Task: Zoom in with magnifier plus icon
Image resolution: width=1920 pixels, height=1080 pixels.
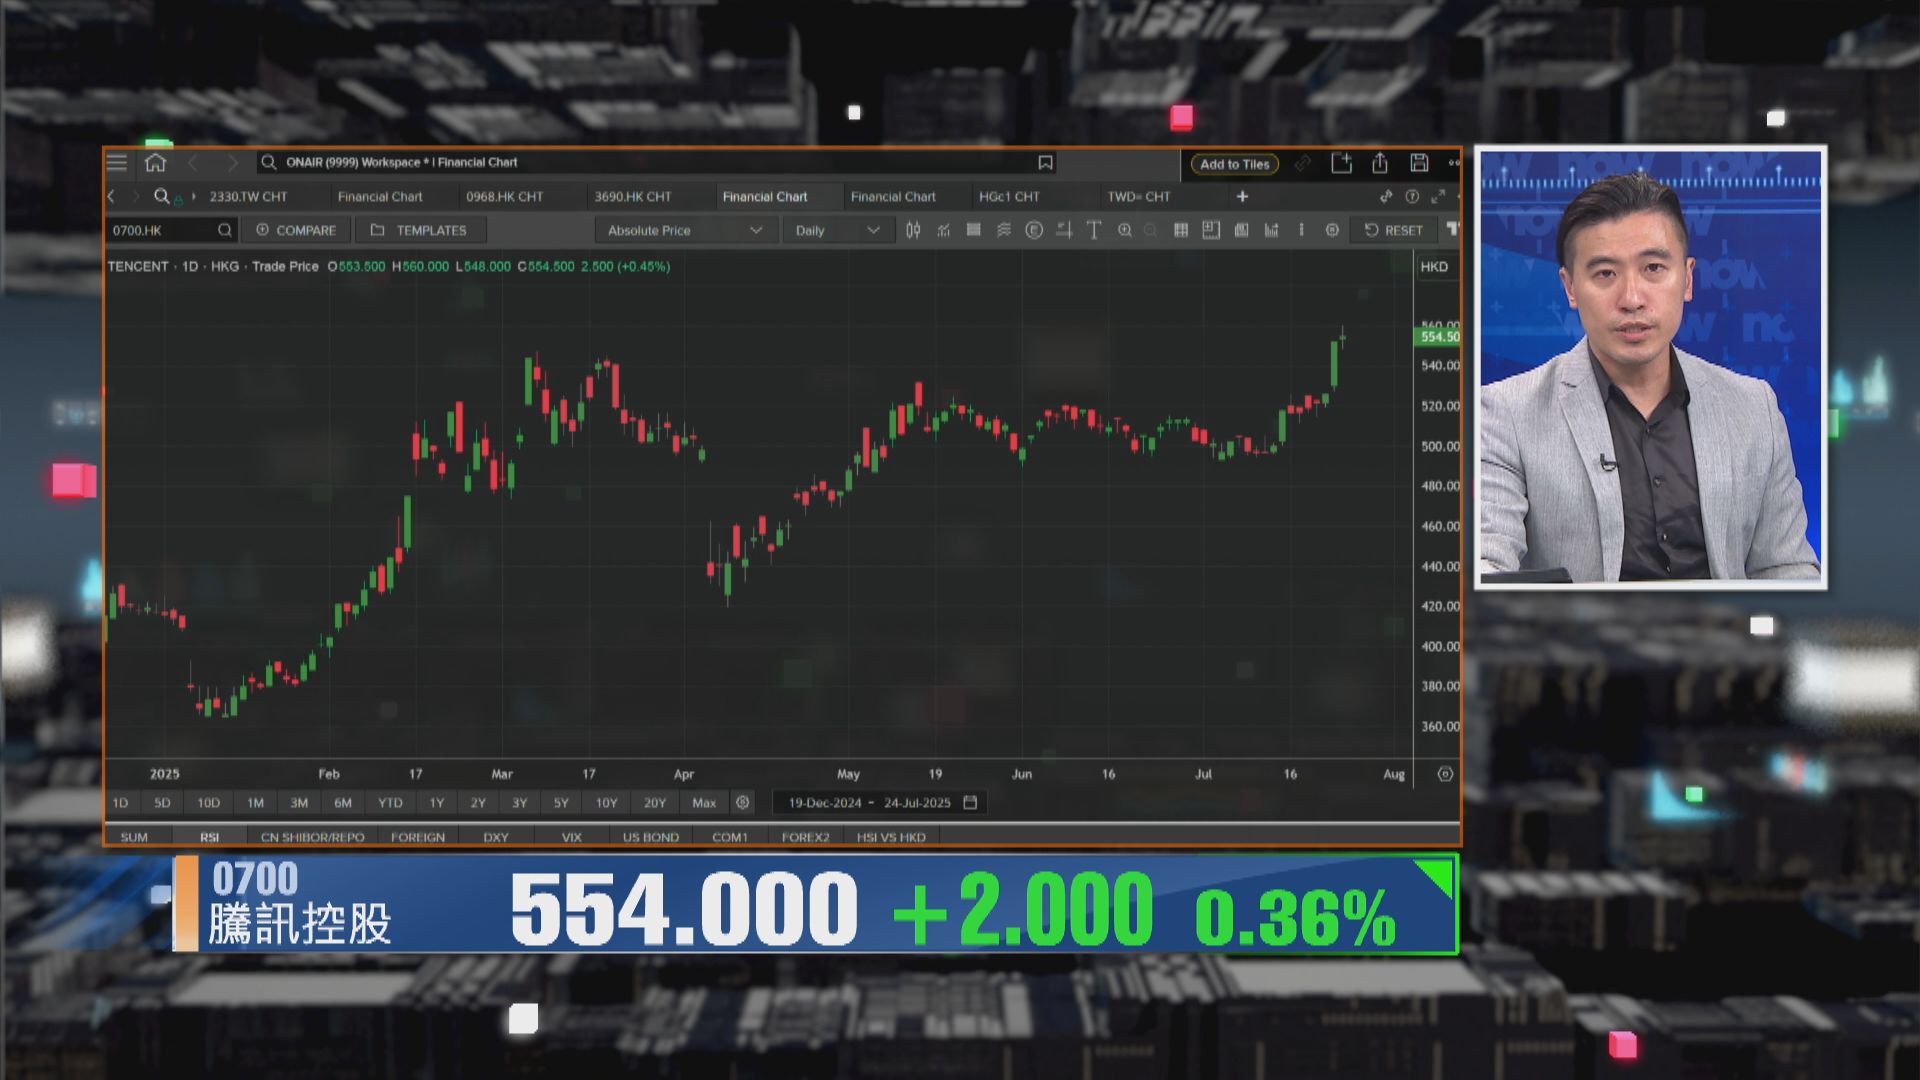Action: 1125,230
